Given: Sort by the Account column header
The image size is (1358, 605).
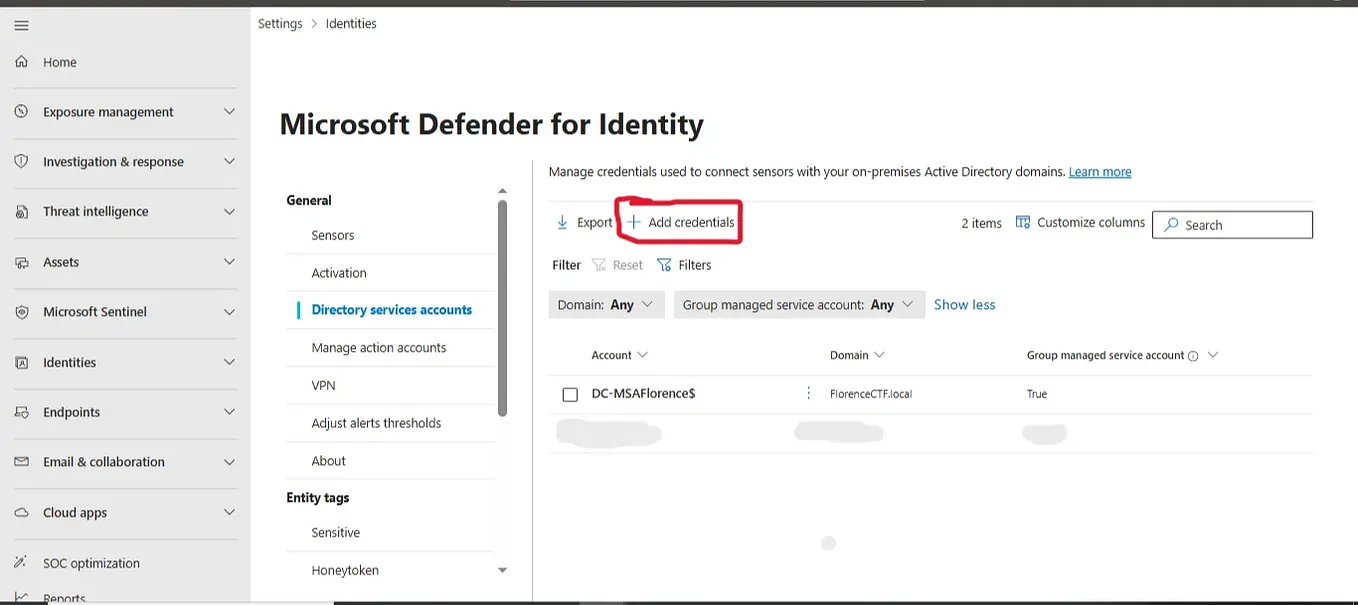Looking at the screenshot, I should pyautogui.click(x=620, y=355).
